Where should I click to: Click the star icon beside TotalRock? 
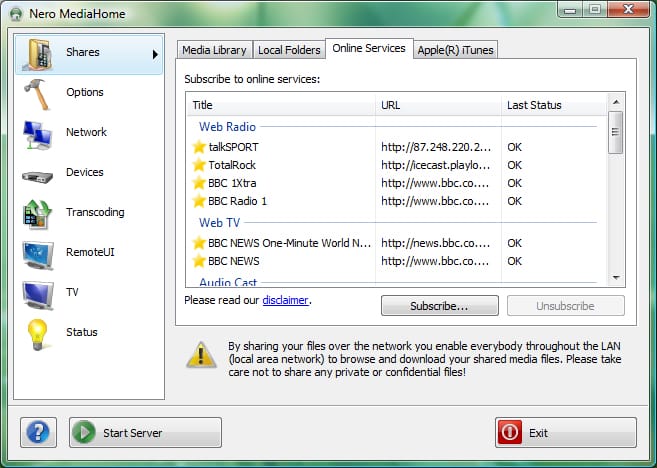pyautogui.click(x=199, y=165)
